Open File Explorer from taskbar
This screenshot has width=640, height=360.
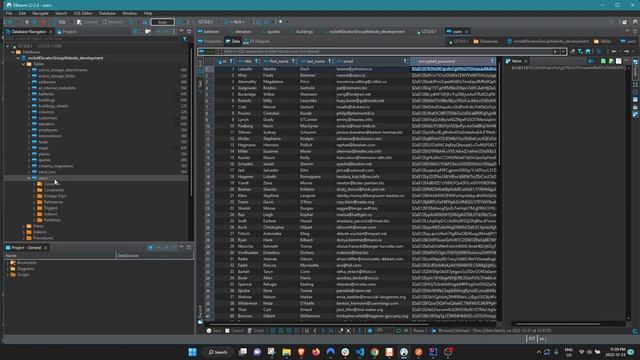[287, 352]
